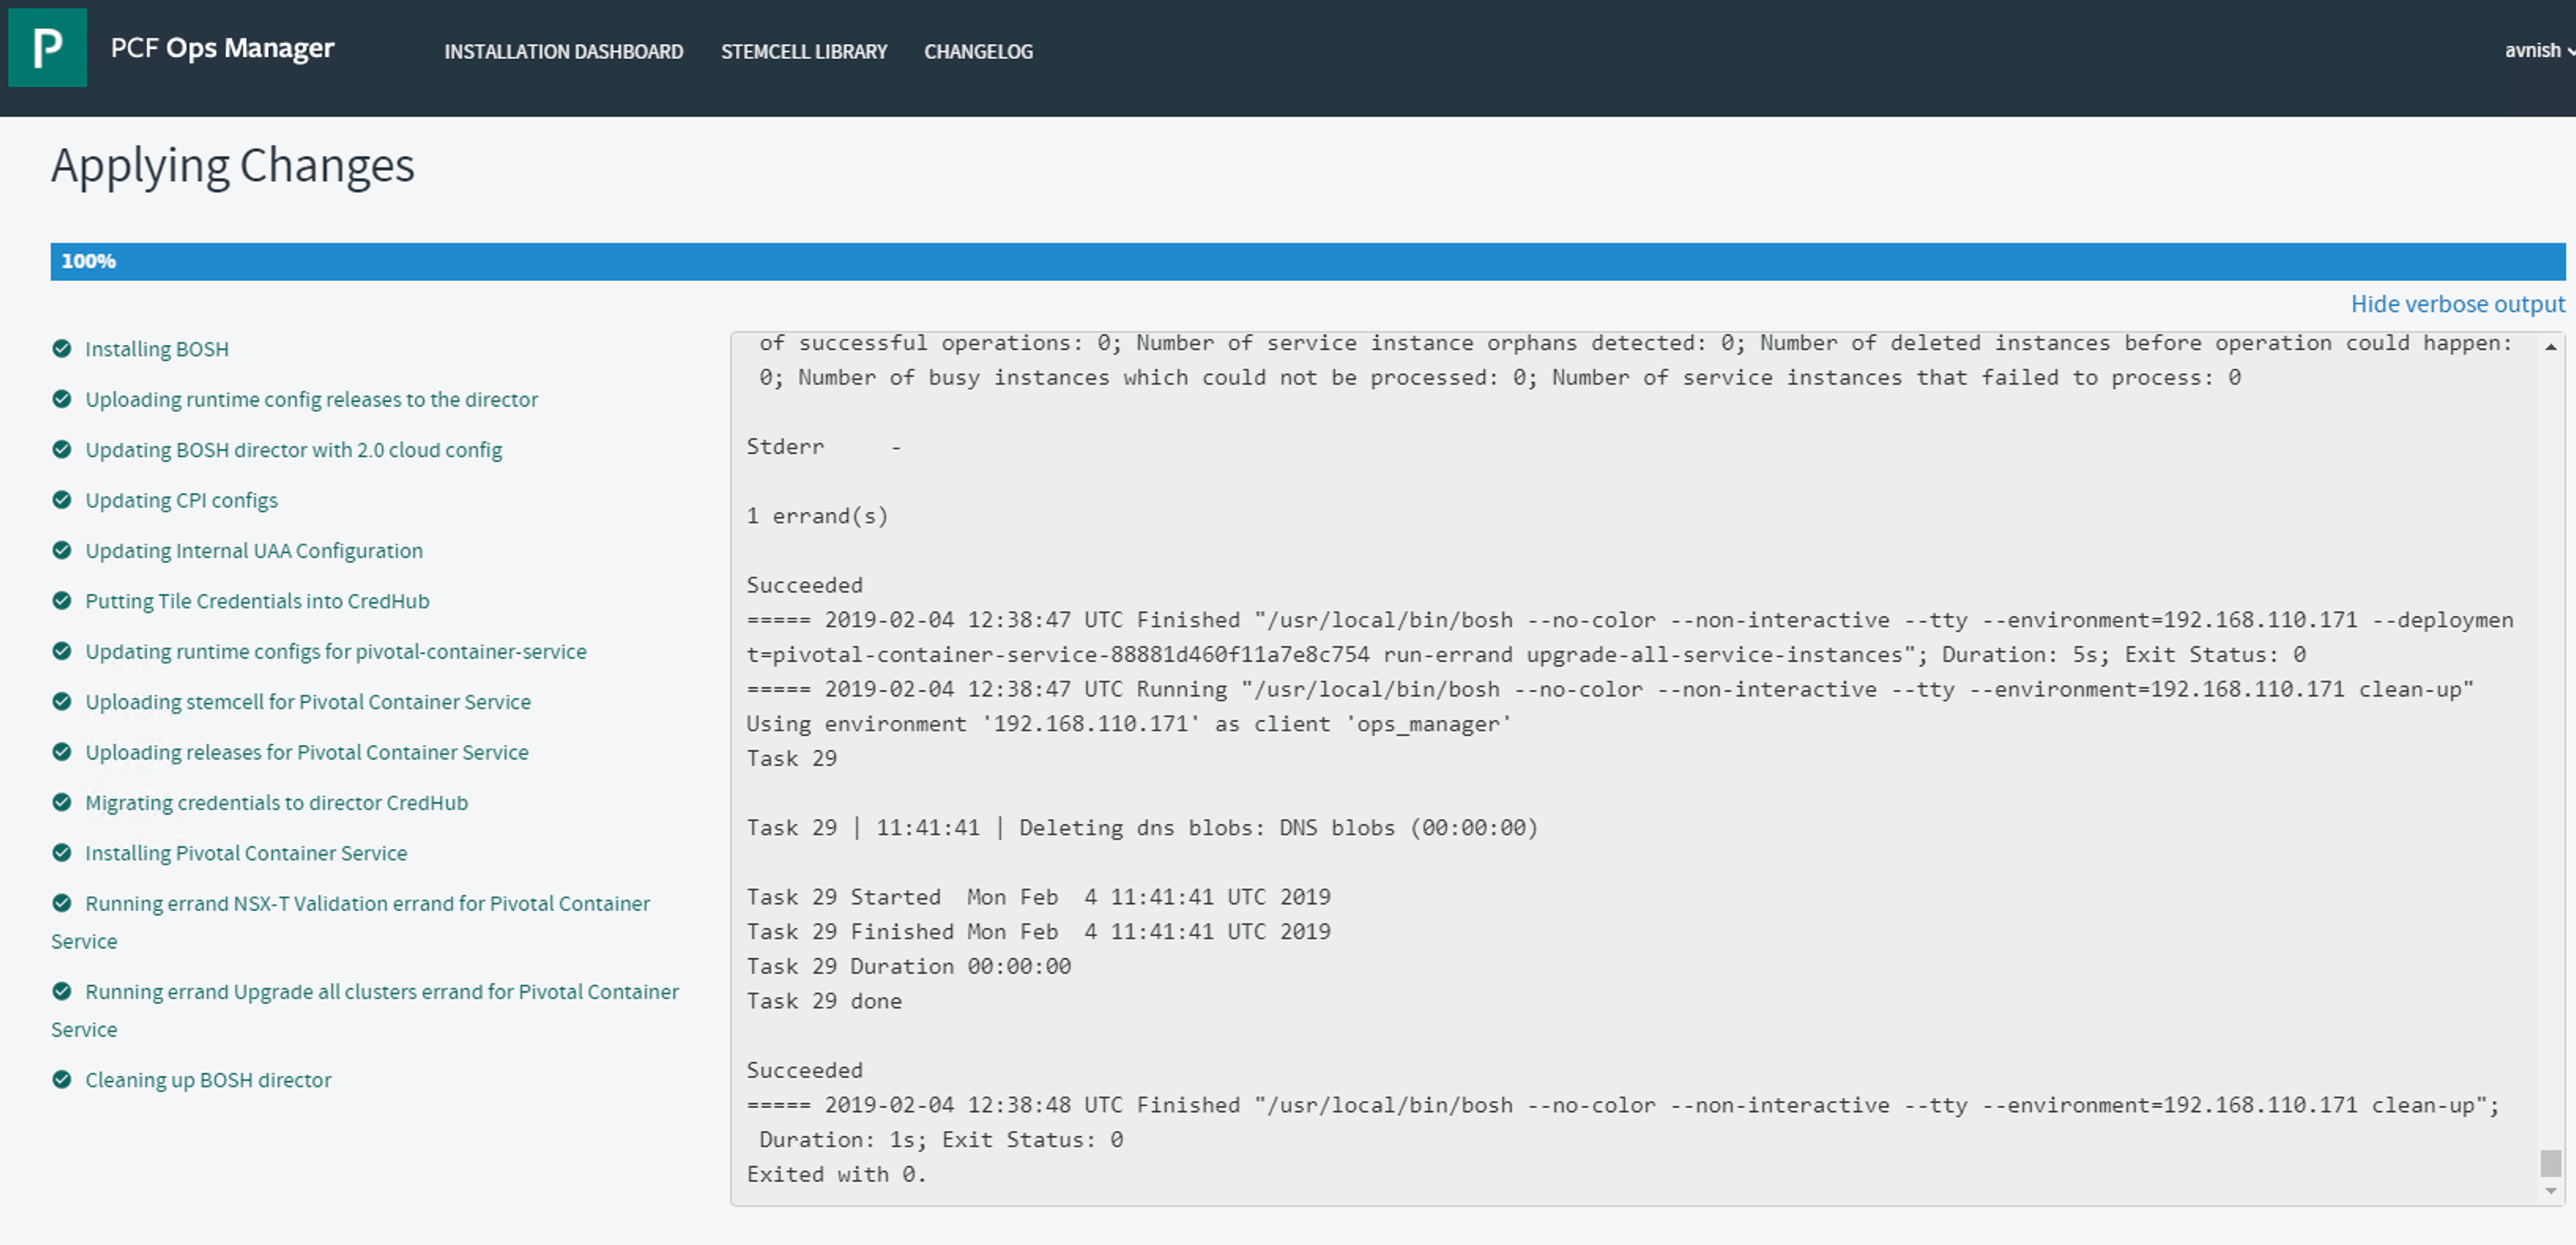Click the checkmark next to Updating Internal UAA Configuration

(x=62, y=550)
